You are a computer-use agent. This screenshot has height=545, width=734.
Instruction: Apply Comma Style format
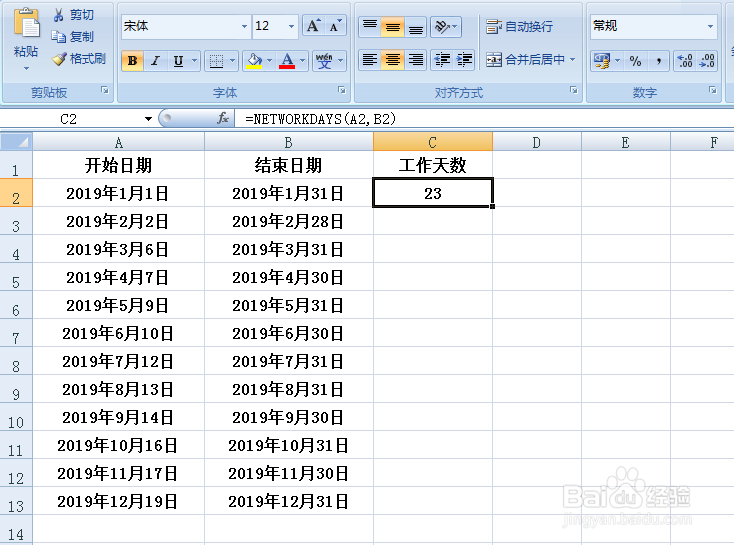[659, 61]
